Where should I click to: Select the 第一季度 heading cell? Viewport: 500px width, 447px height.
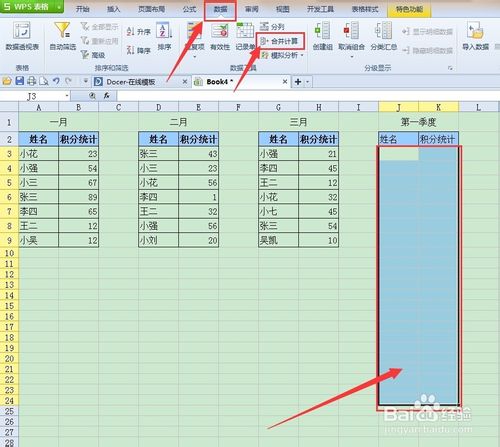click(418, 122)
